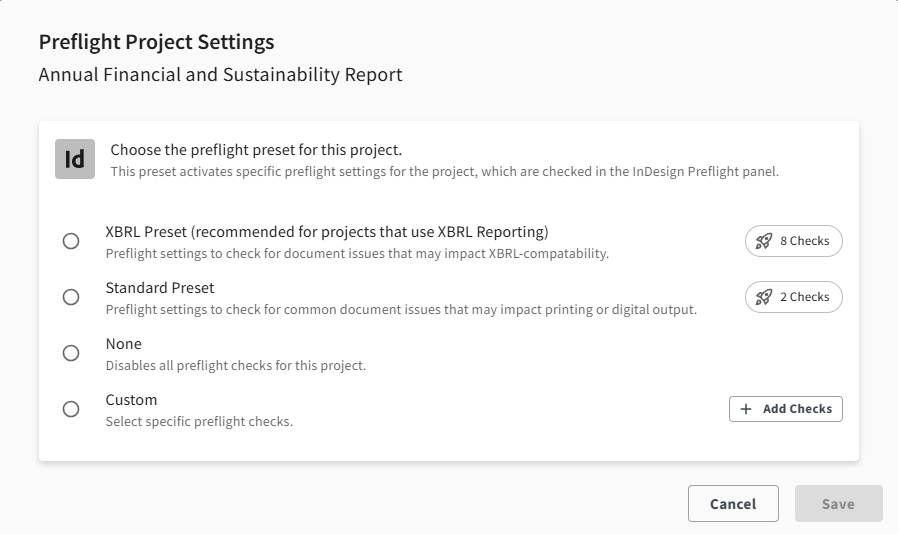Screen dimensions: 898x534
Task: Click the "Disables all preflight checks" description
Action: click(x=236, y=366)
